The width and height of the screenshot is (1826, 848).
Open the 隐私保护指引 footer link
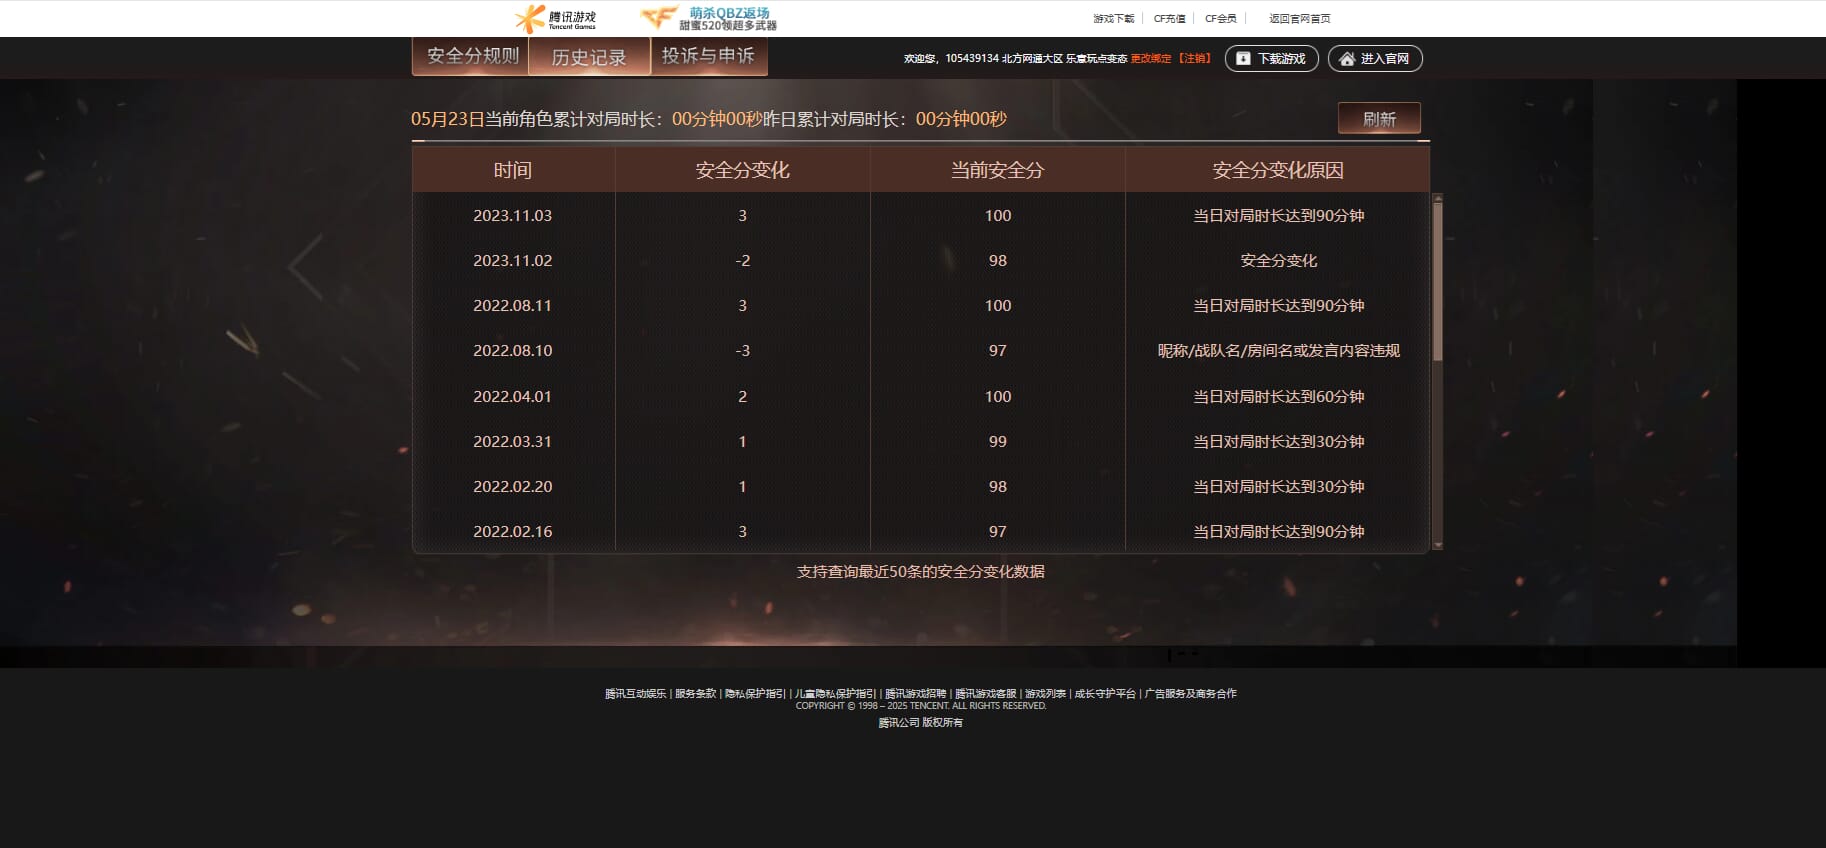(755, 694)
